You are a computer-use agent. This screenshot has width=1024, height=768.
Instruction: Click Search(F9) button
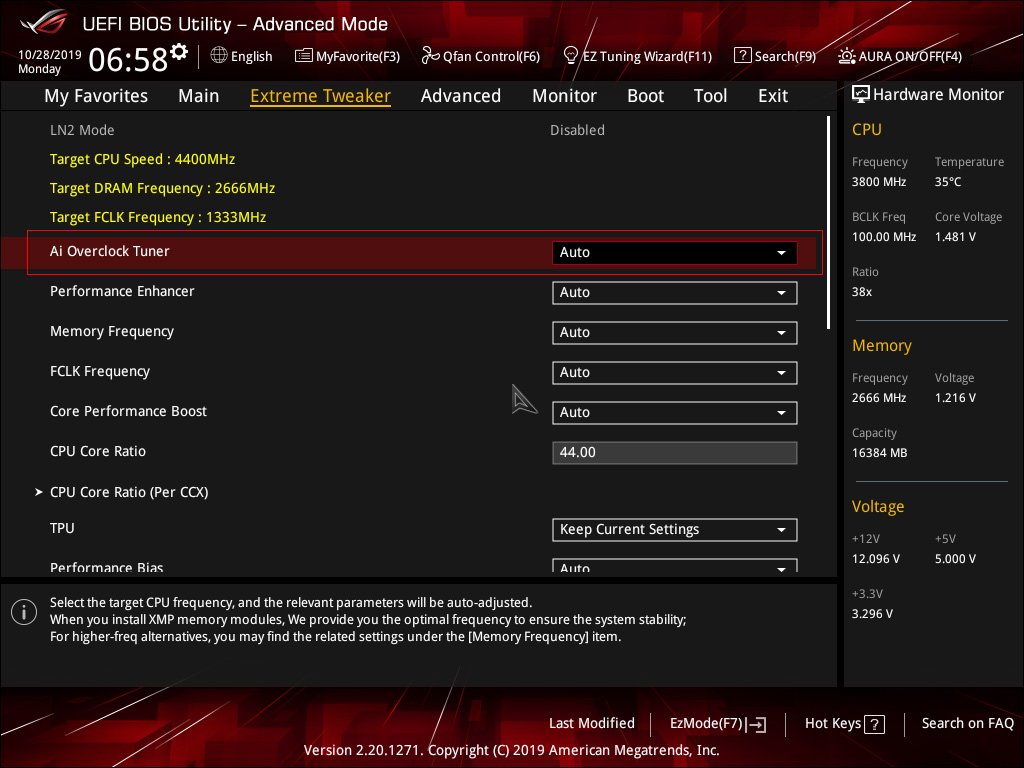tap(775, 56)
